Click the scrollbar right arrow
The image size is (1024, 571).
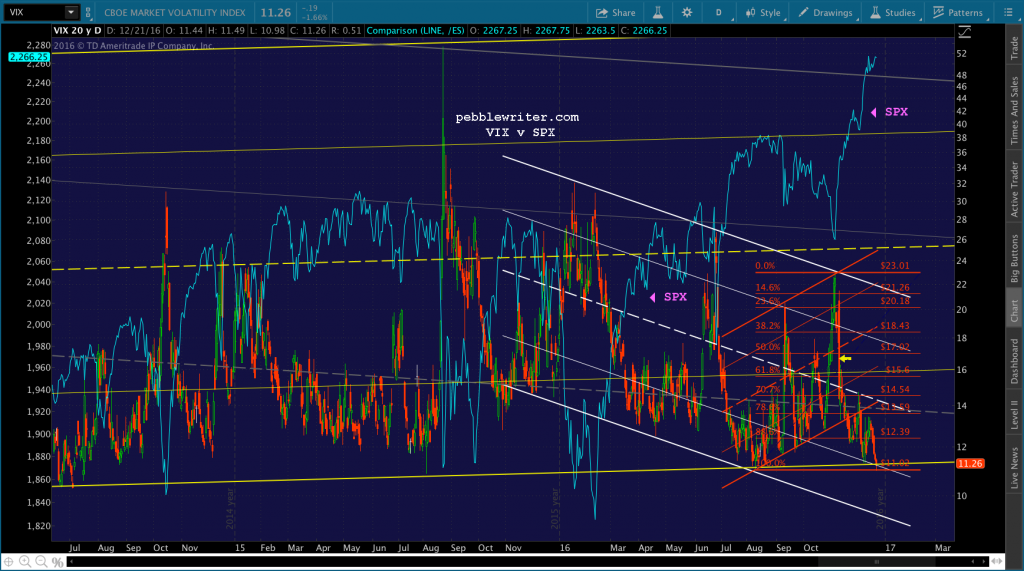point(984,562)
